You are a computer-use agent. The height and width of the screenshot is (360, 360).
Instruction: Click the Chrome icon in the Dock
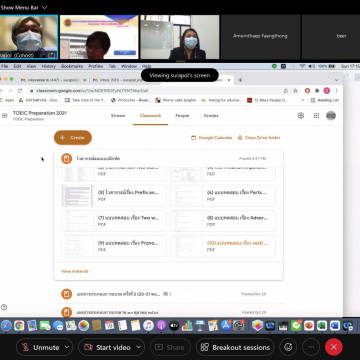click(x=19, y=325)
